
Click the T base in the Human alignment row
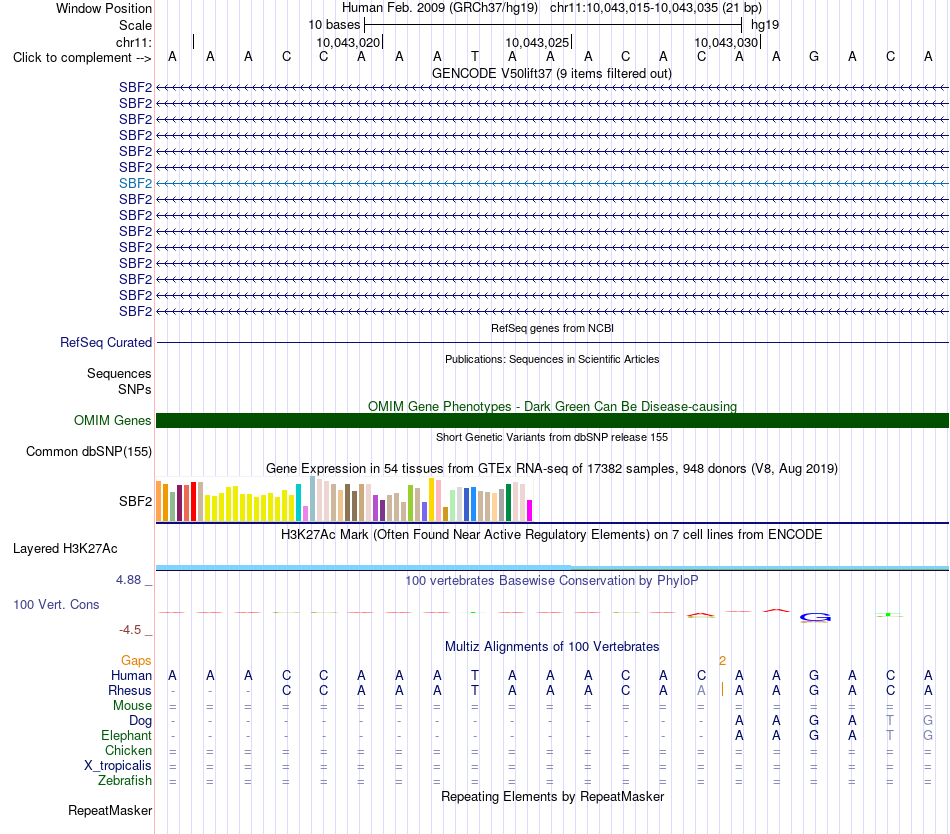click(474, 675)
